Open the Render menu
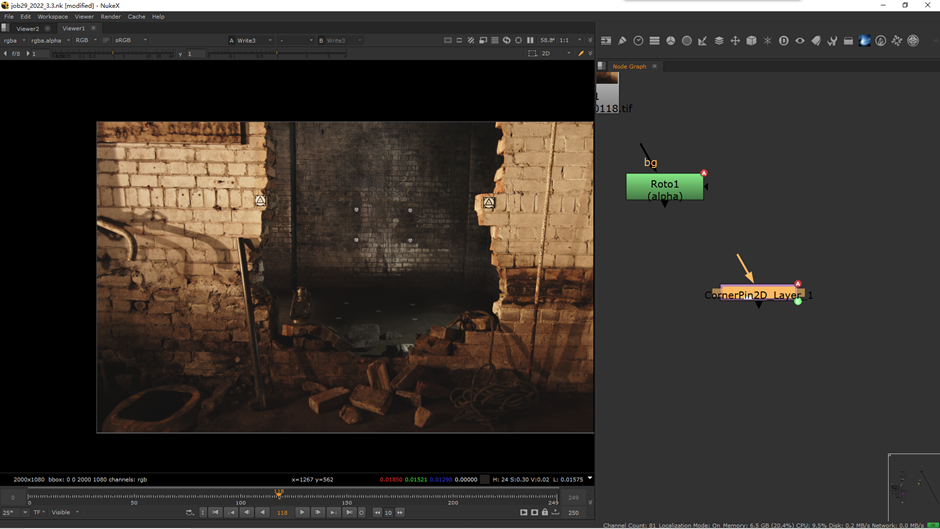This screenshot has width=940, height=529. click(x=110, y=17)
